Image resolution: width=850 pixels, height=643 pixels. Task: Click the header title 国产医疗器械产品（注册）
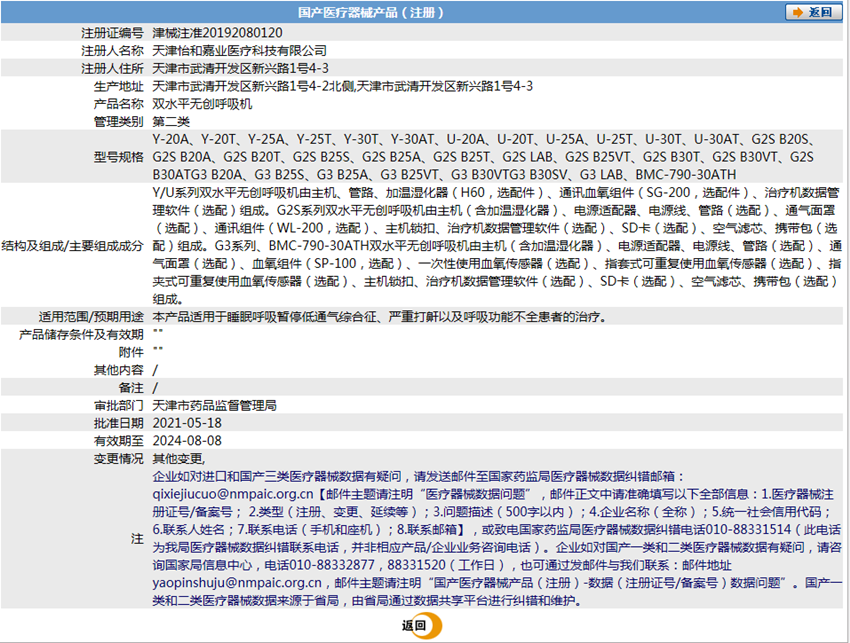[371, 12]
